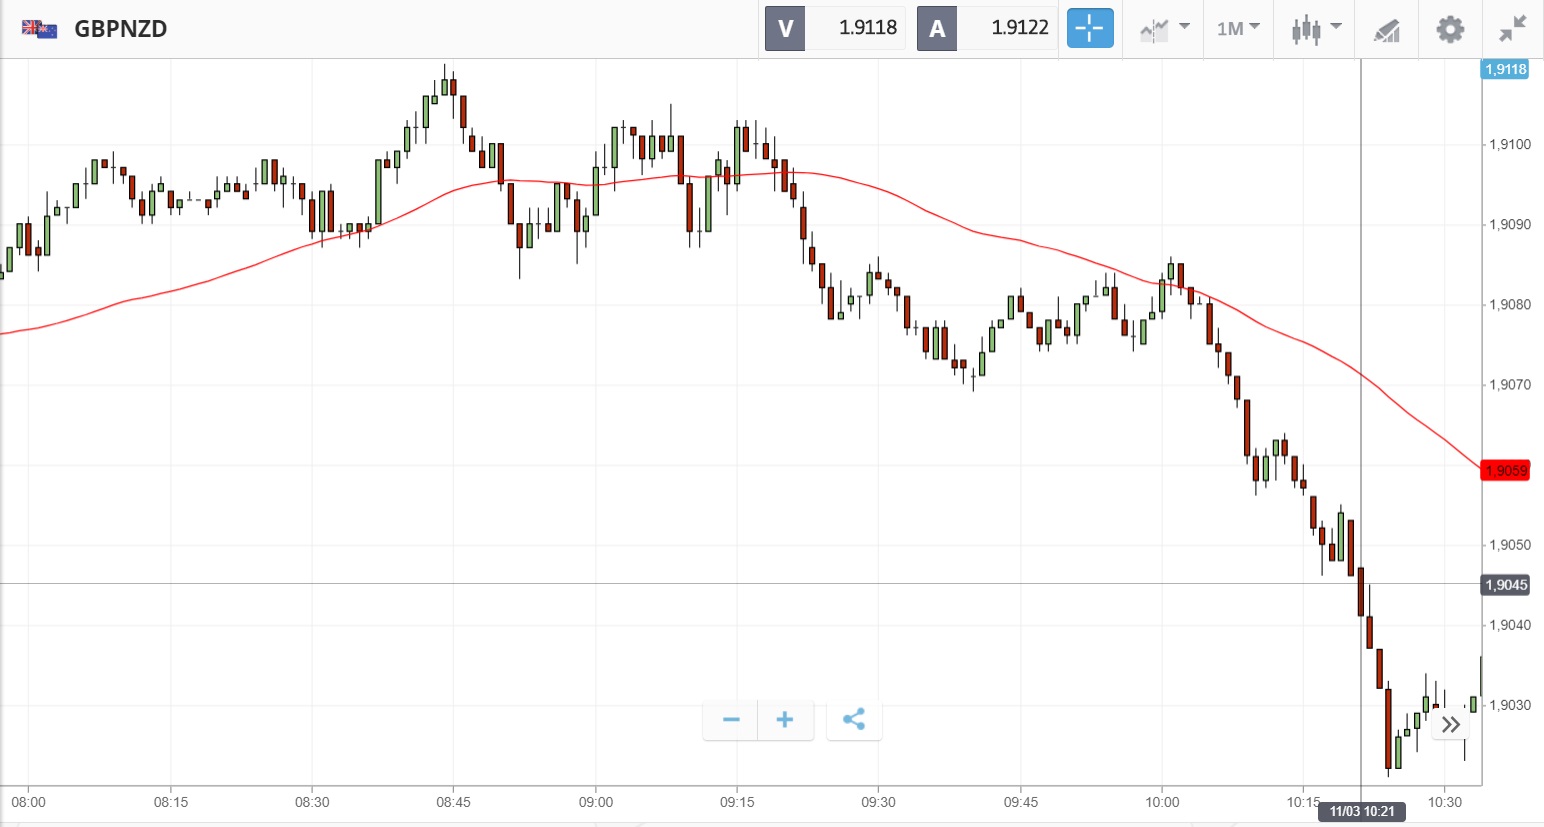1544x827 pixels.
Task: Click the 11/03 10:21 time marker
Action: [1361, 811]
